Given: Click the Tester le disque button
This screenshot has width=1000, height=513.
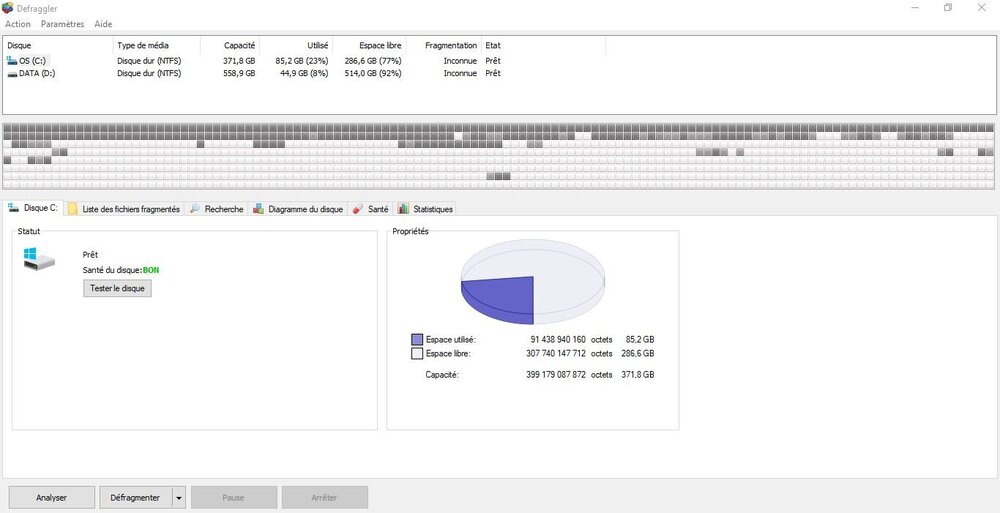Looking at the screenshot, I should pos(117,288).
